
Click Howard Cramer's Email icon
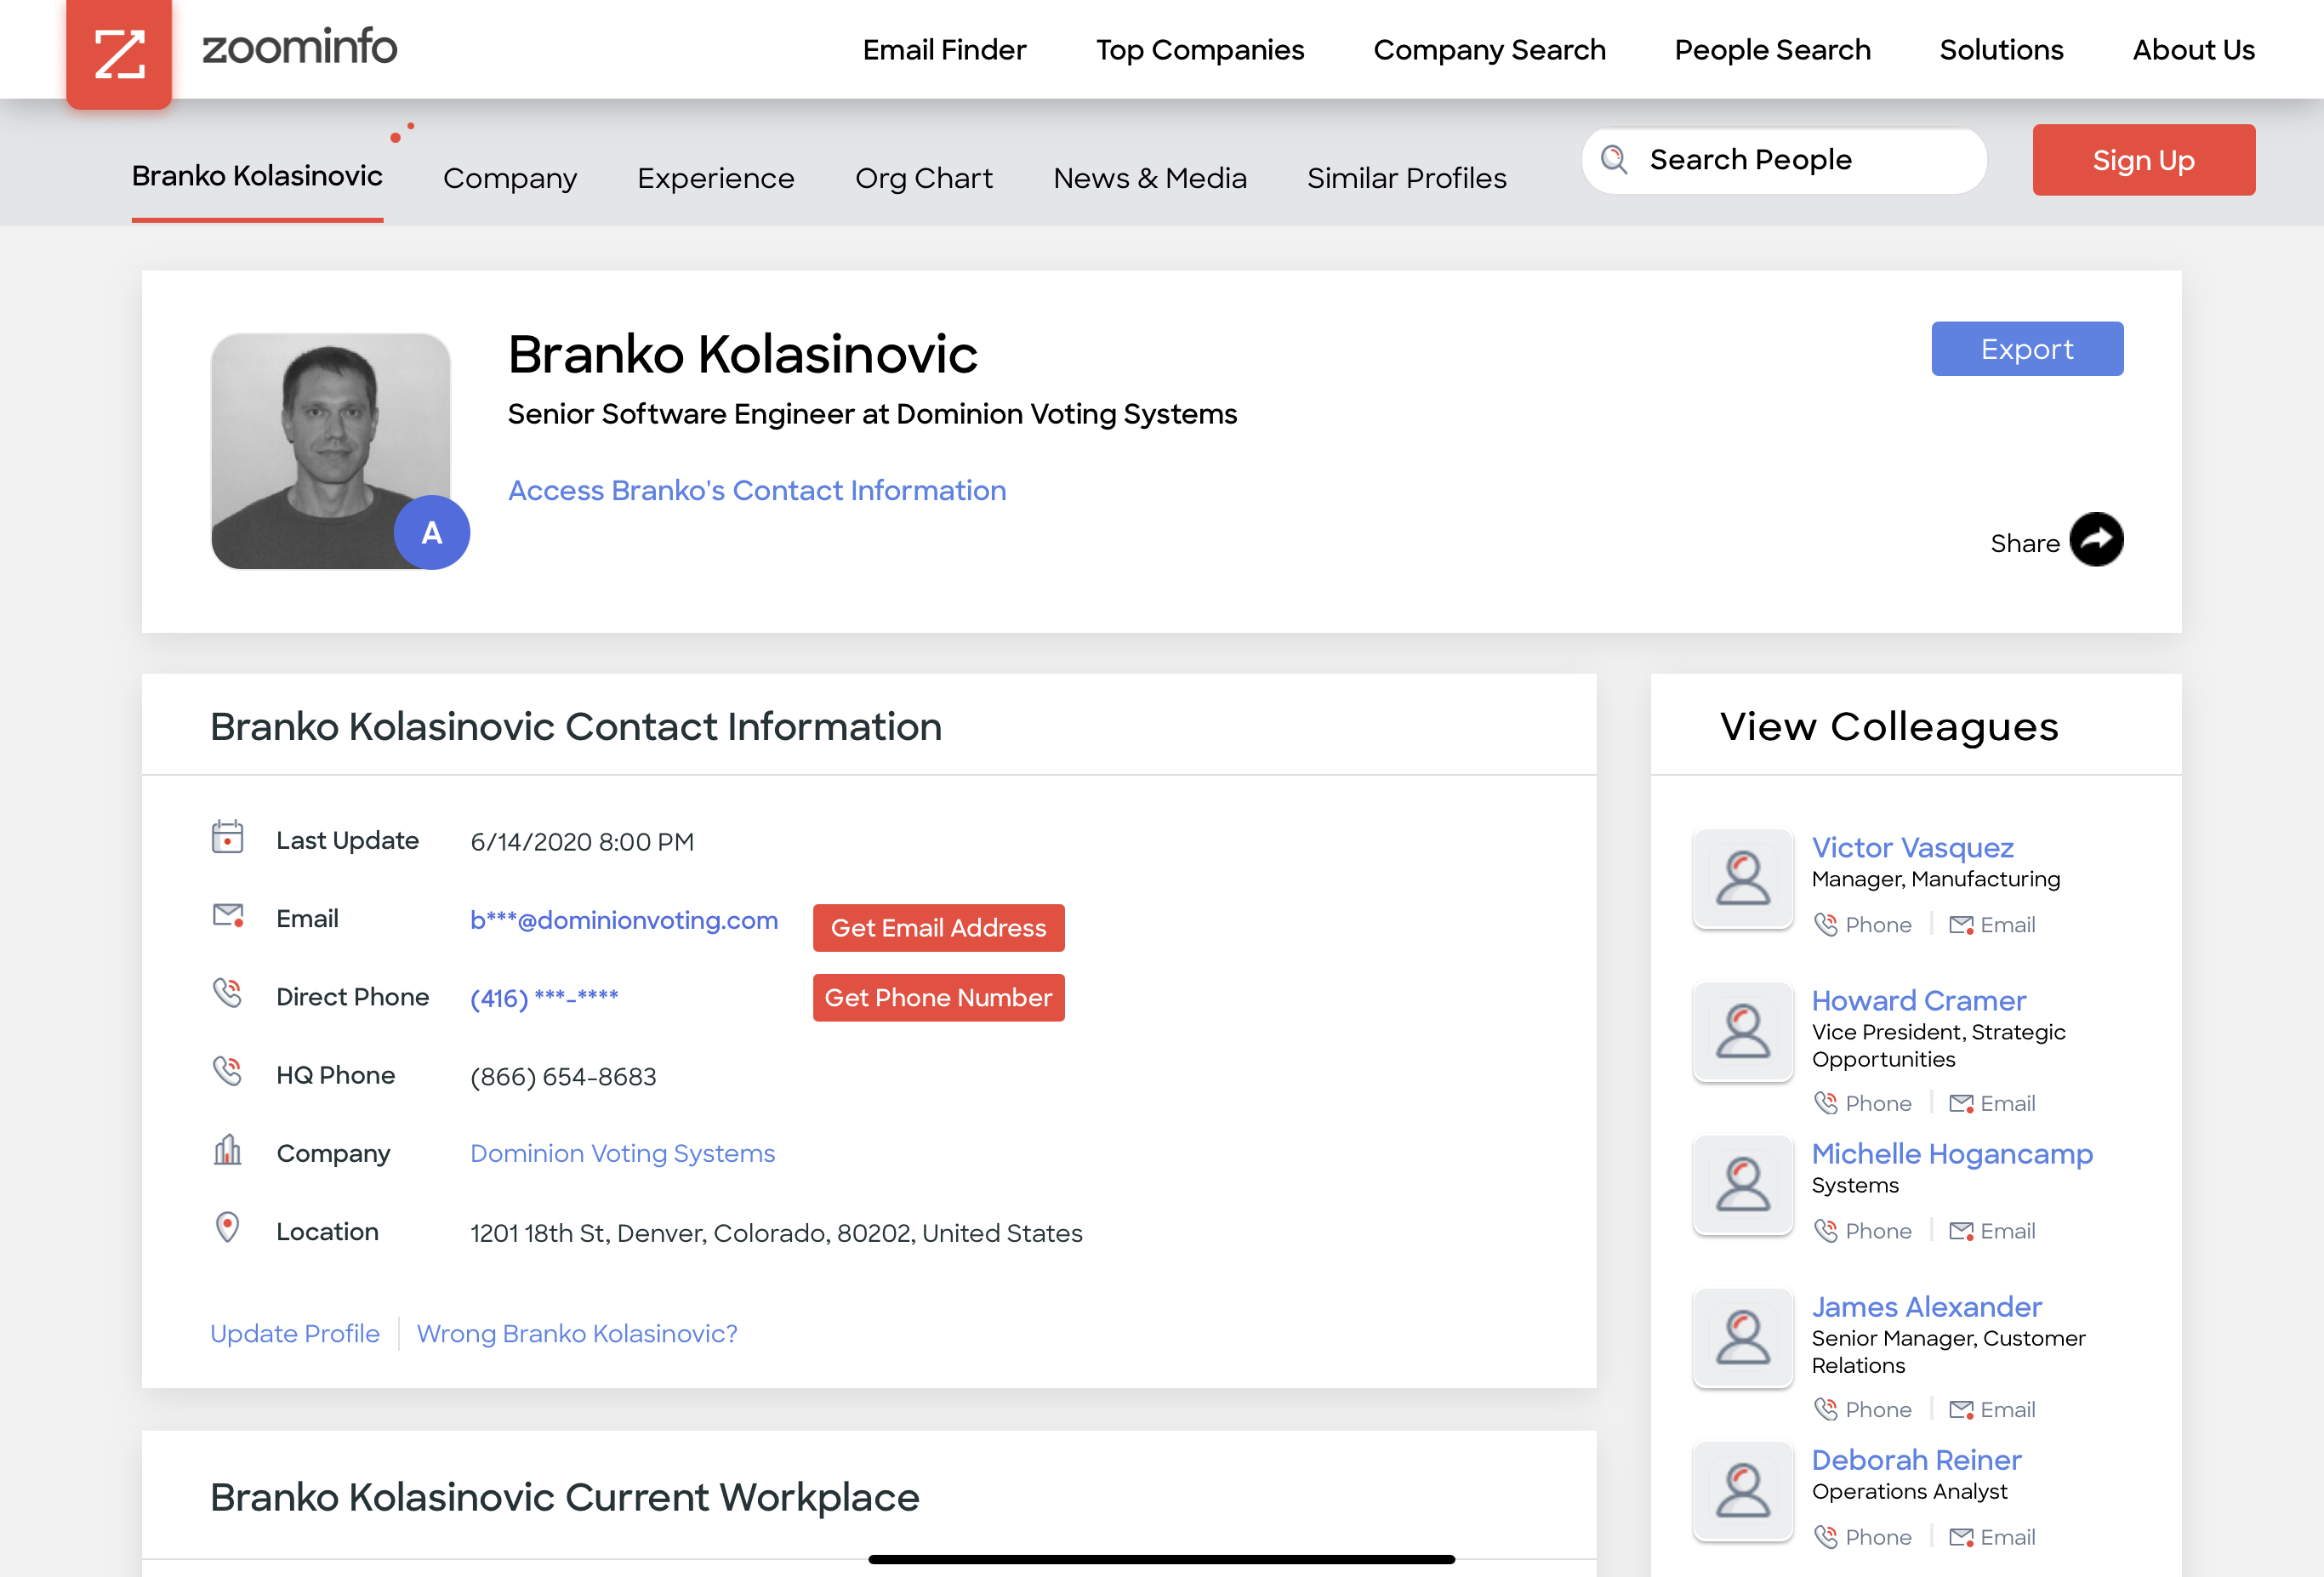(1961, 1104)
